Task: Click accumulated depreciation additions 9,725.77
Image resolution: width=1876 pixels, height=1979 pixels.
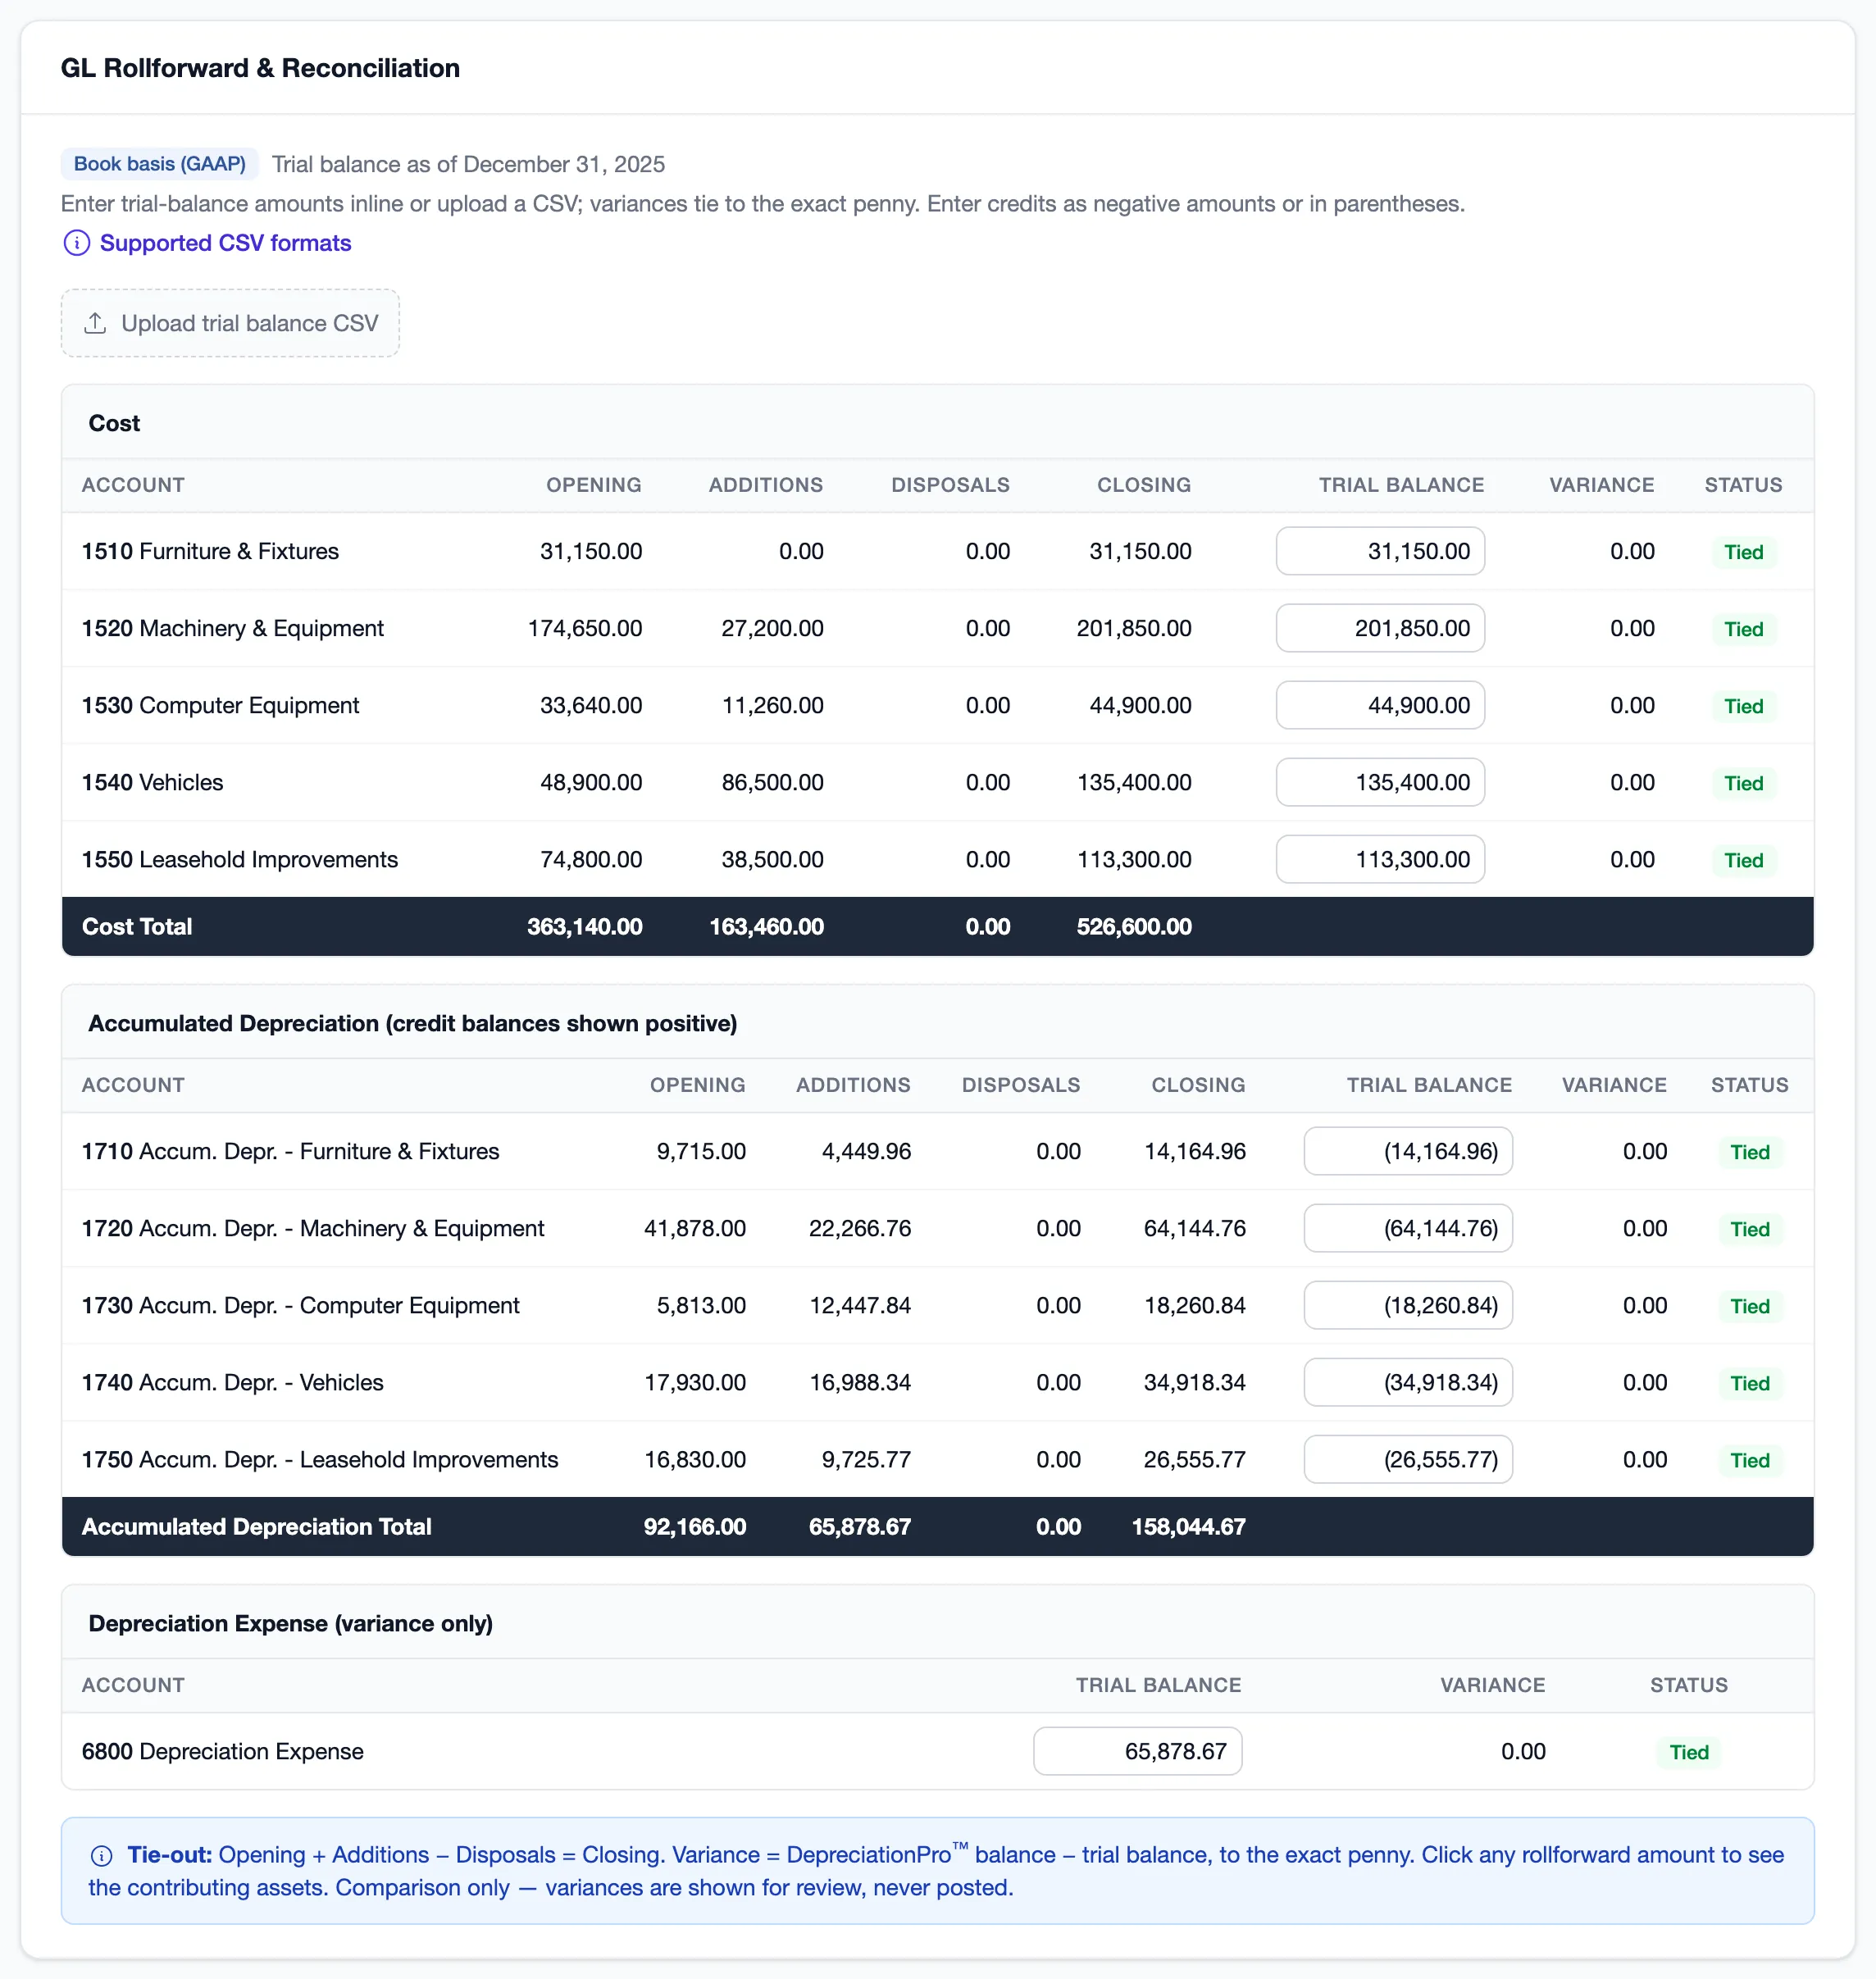Action: point(866,1459)
